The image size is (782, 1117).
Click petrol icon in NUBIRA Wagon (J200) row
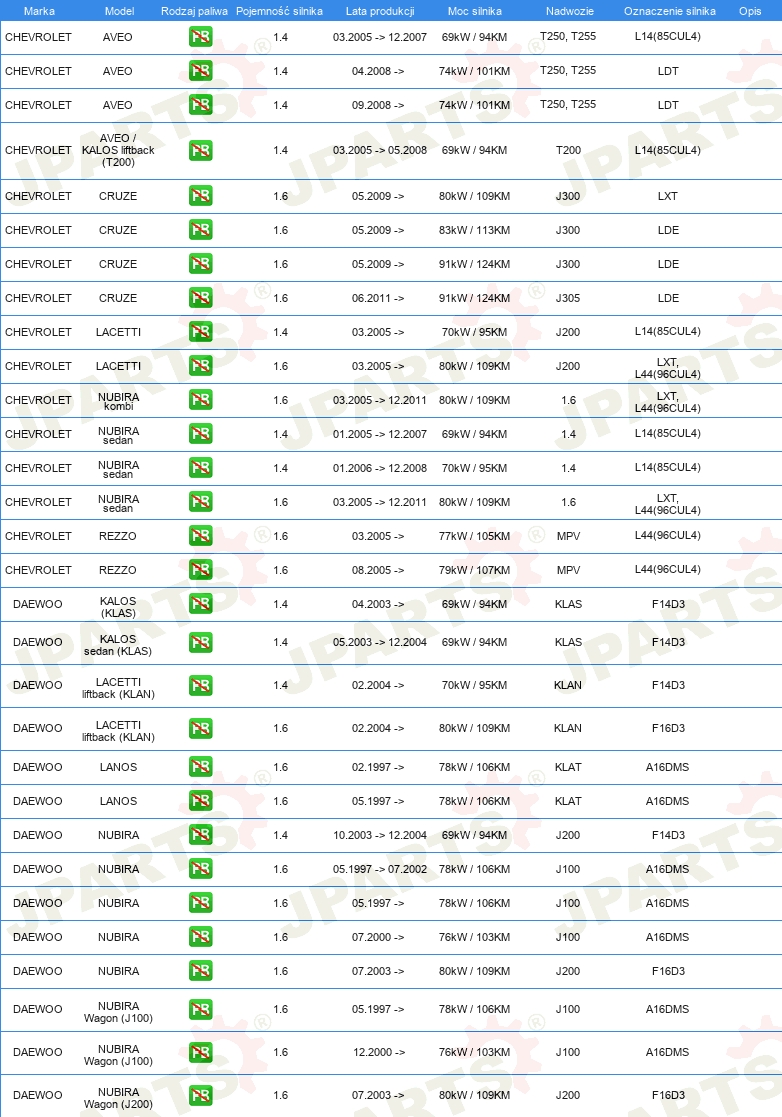point(201,1095)
